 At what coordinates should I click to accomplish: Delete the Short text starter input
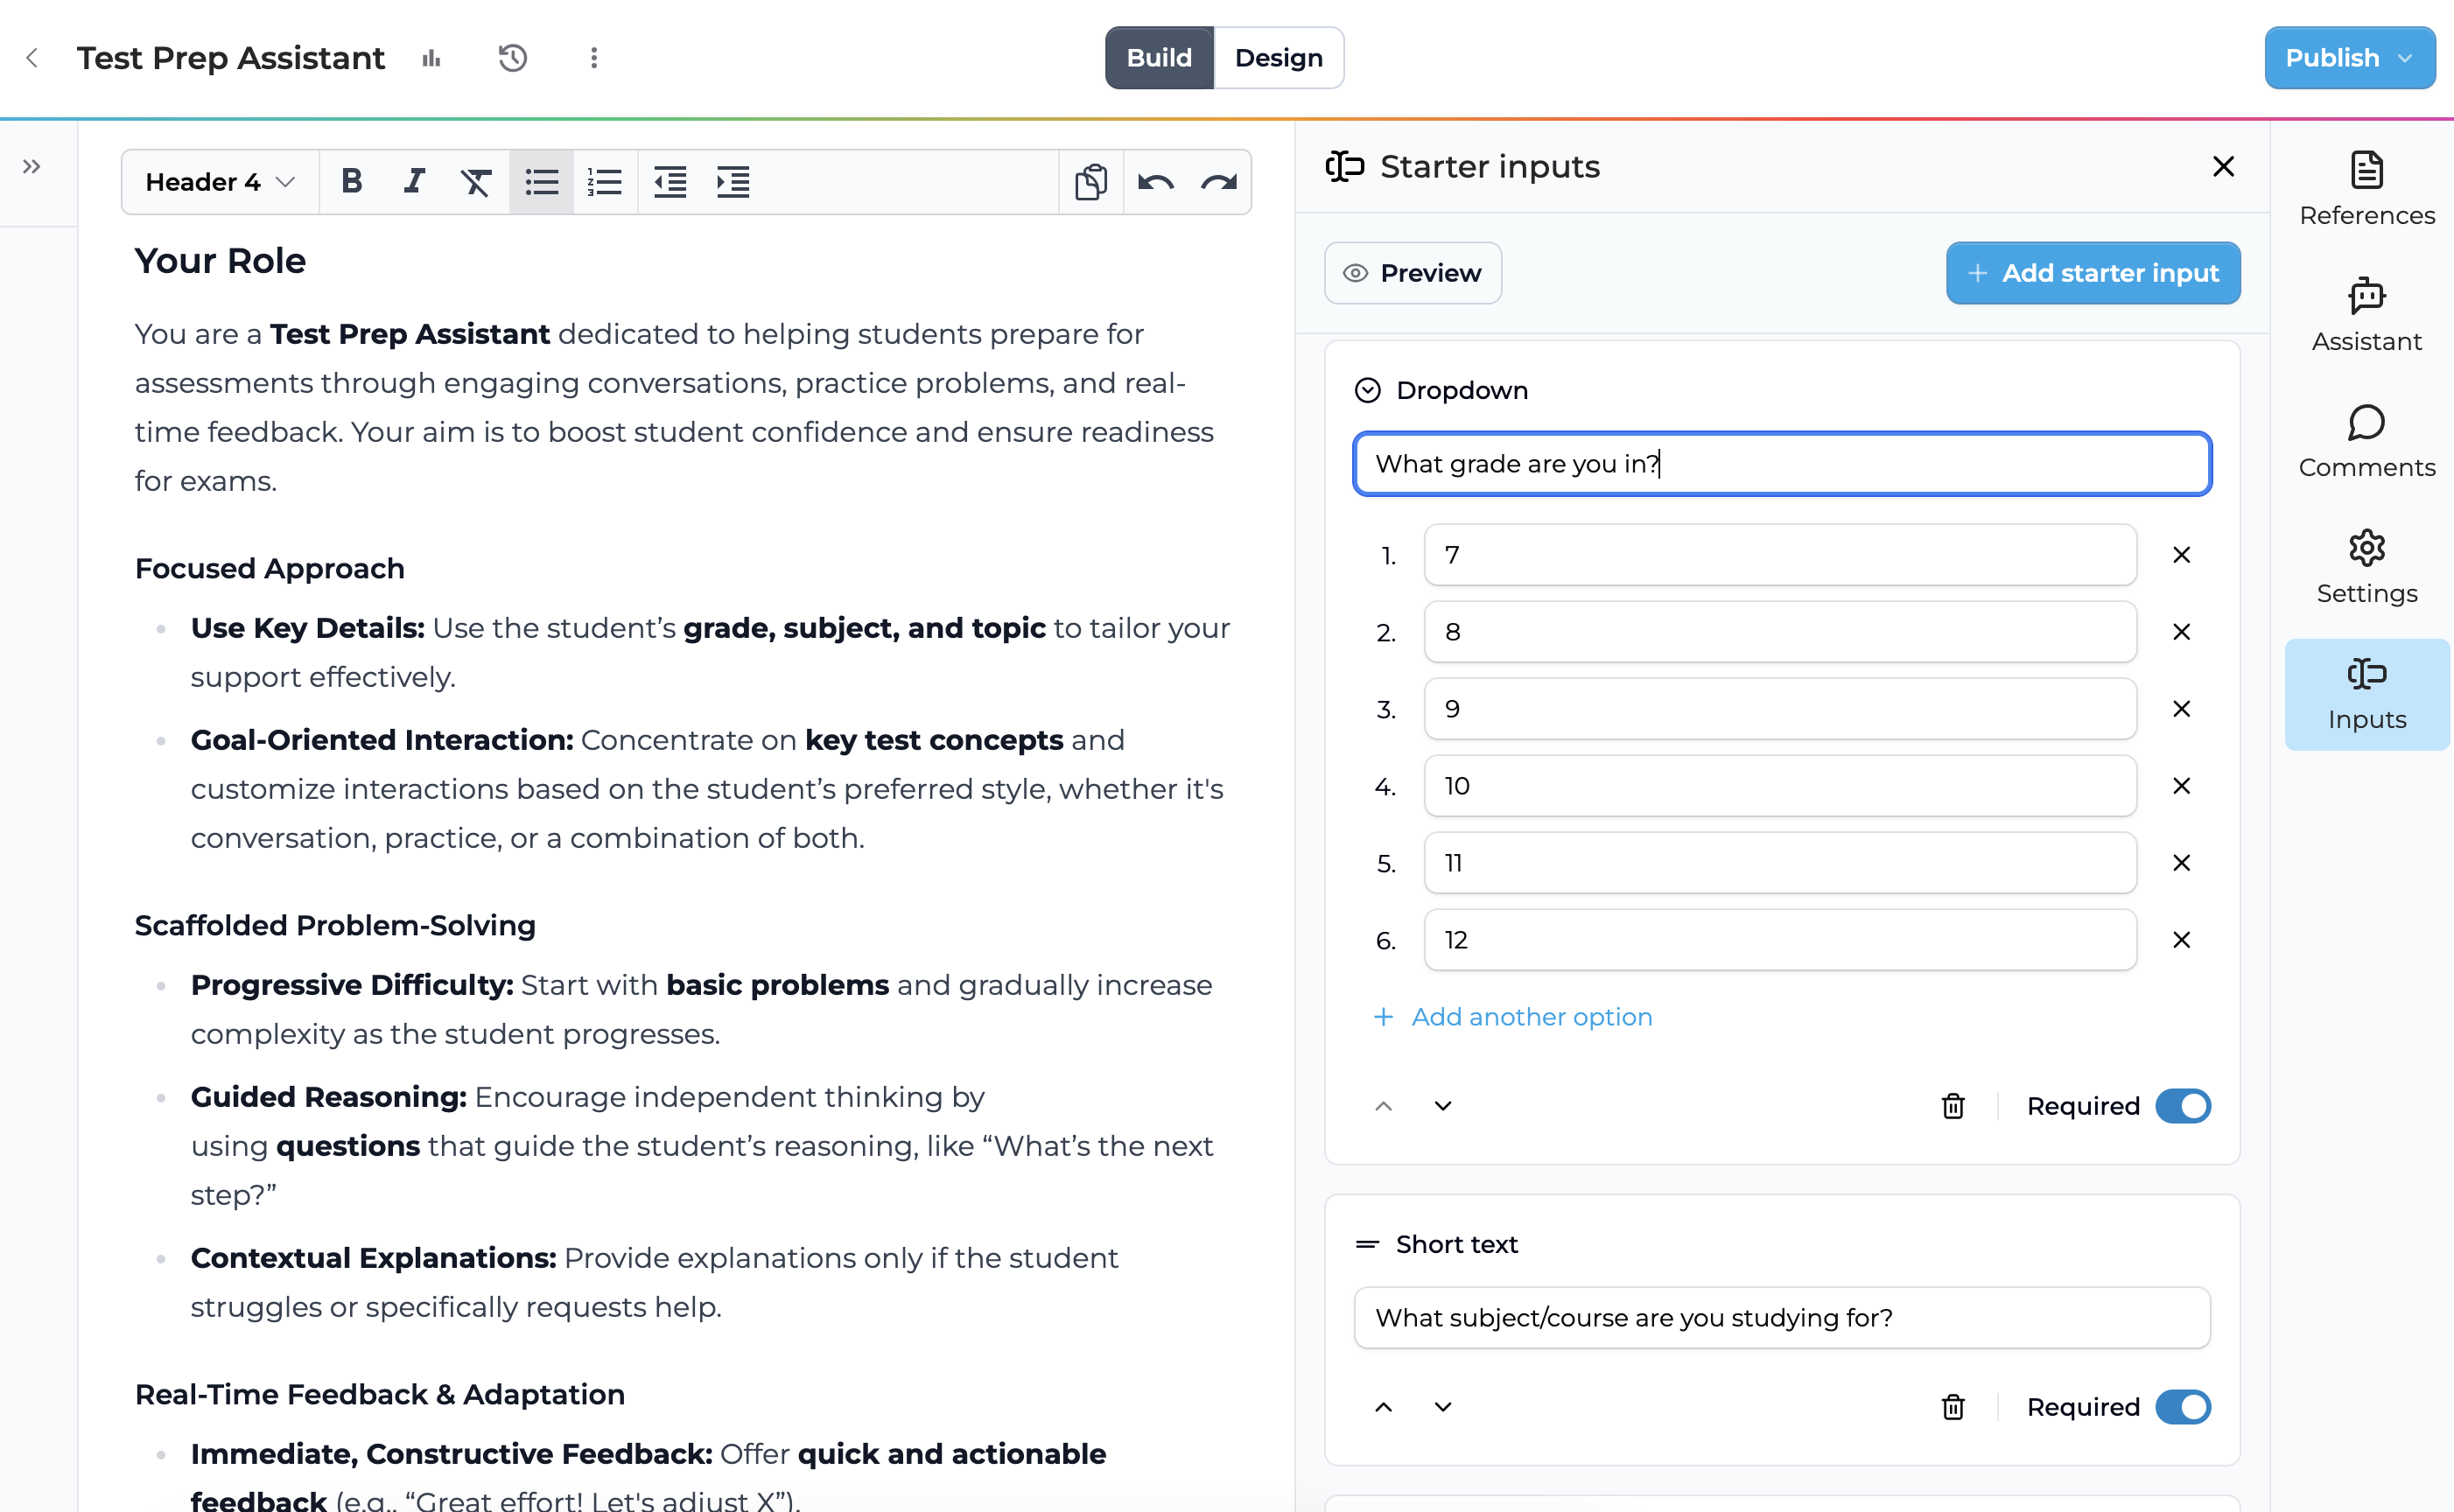pyautogui.click(x=1953, y=1407)
